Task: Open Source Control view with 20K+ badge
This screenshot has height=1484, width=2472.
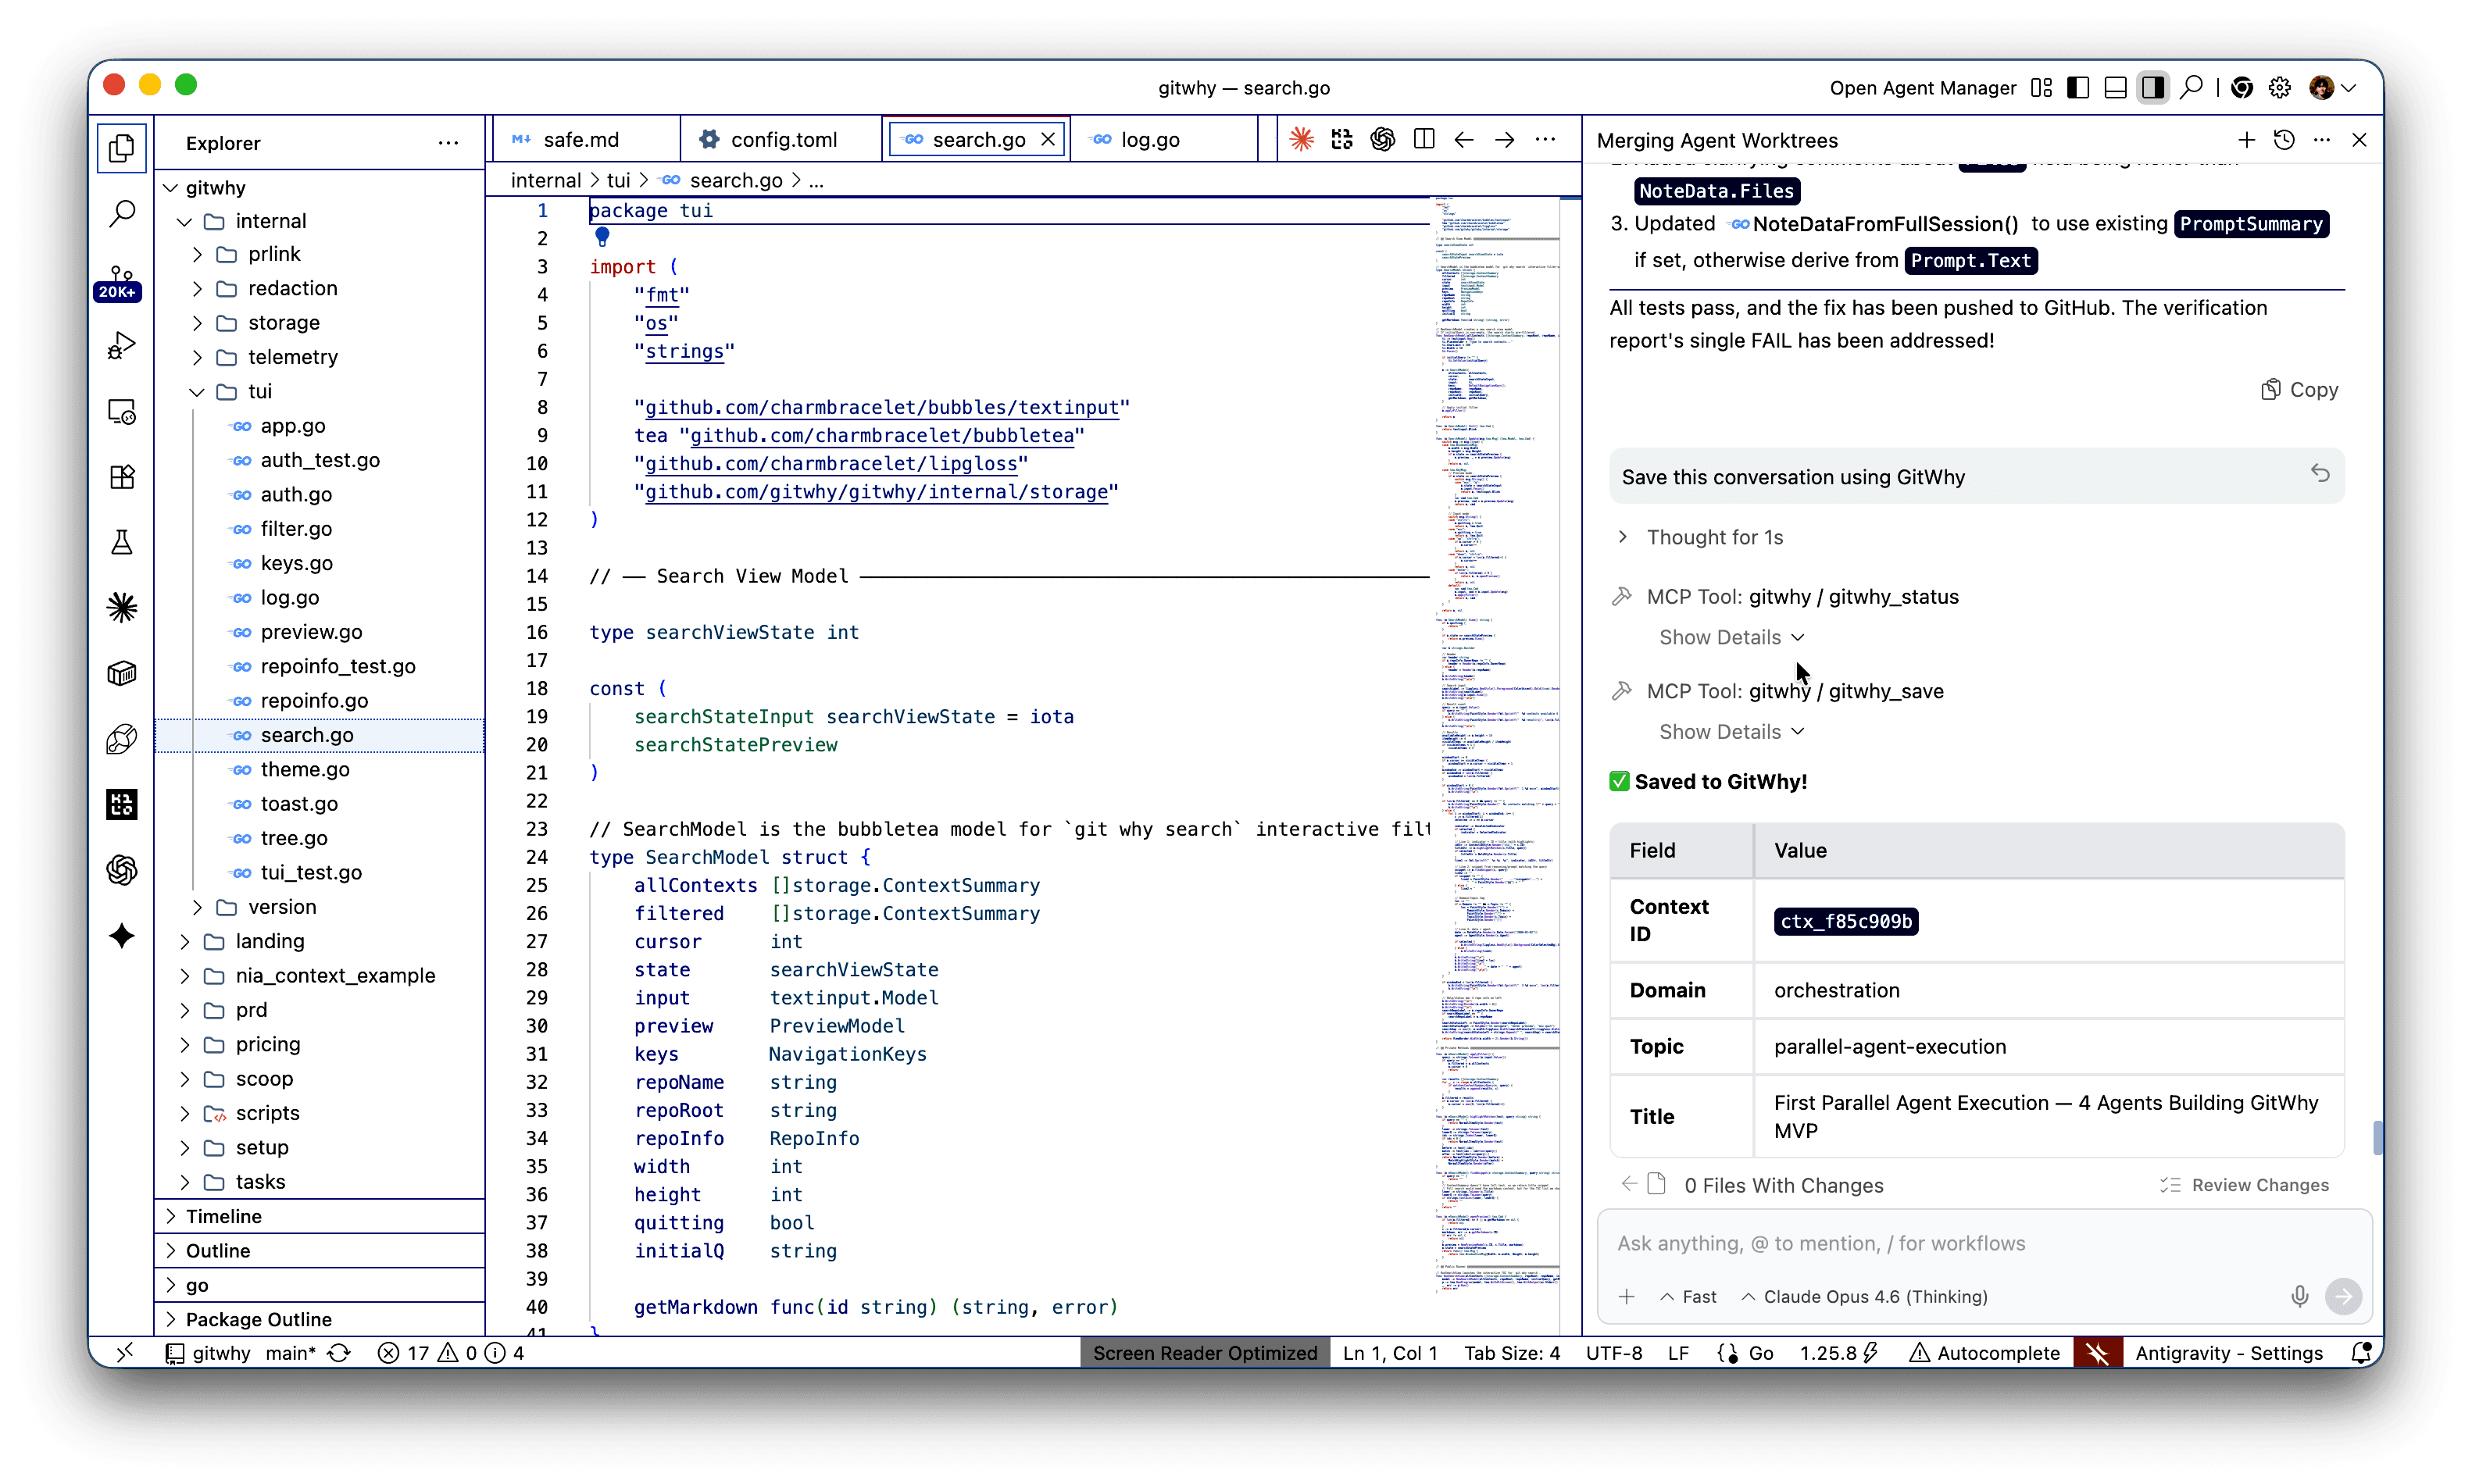Action: 120,280
